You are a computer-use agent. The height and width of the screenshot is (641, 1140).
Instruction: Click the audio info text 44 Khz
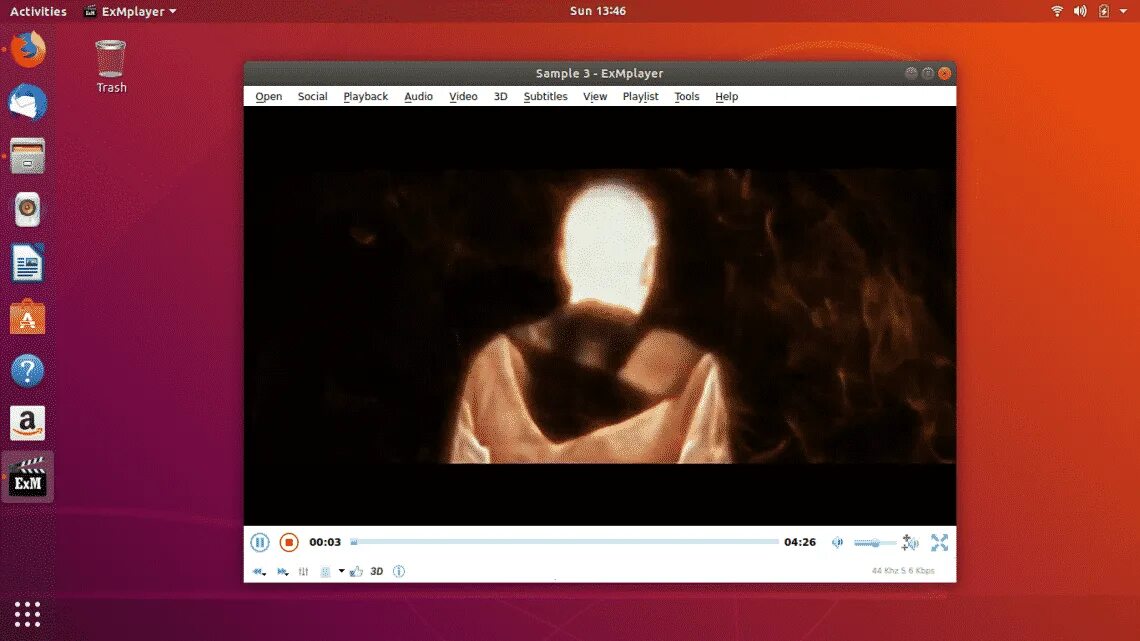coord(903,571)
